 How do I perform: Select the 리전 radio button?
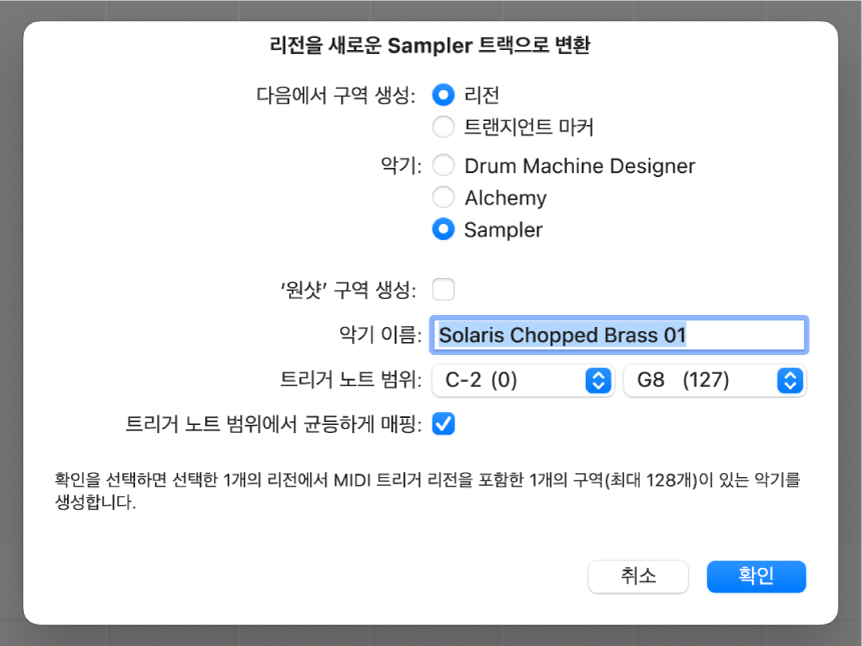[x=443, y=94]
